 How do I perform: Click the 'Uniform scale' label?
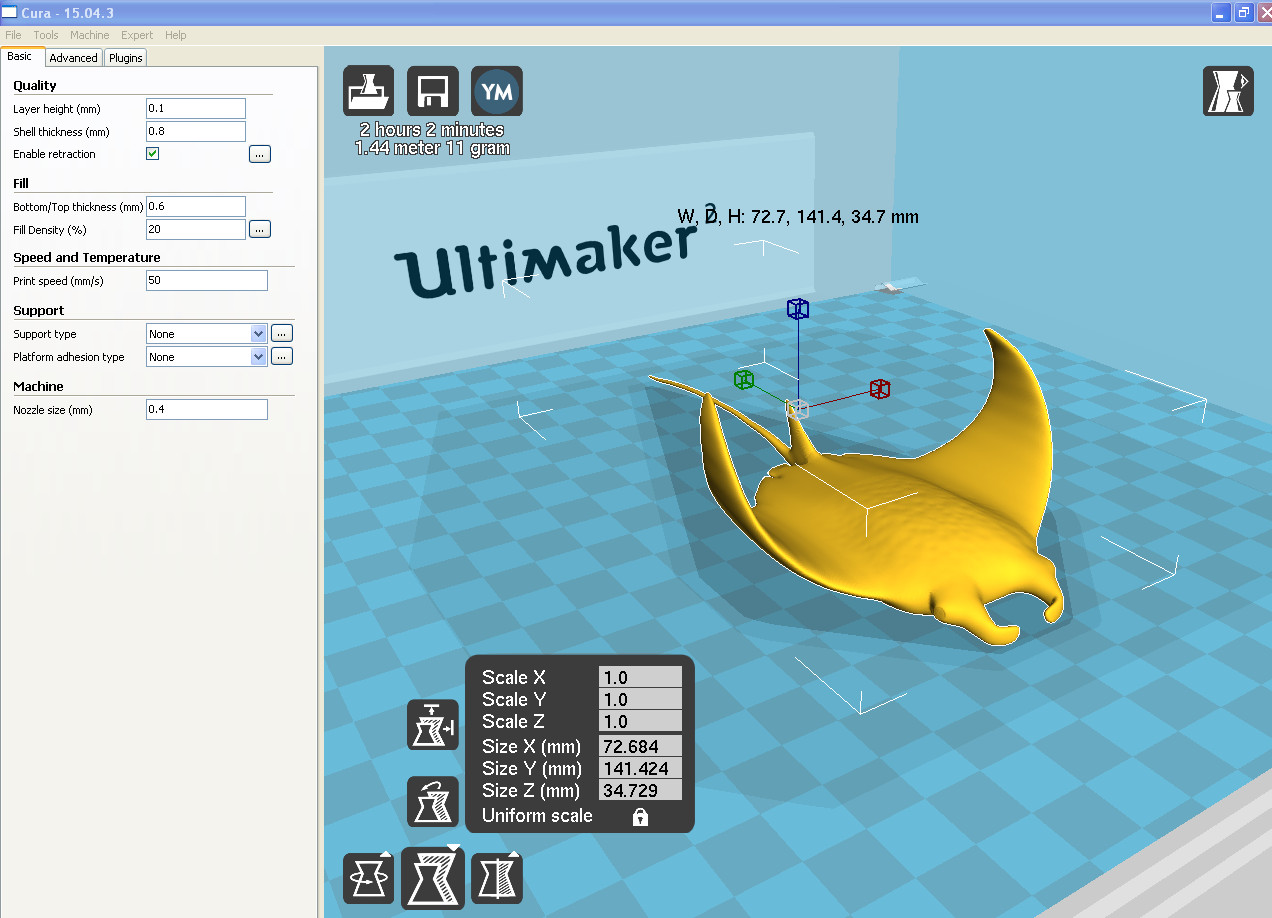(x=537, y=816)
